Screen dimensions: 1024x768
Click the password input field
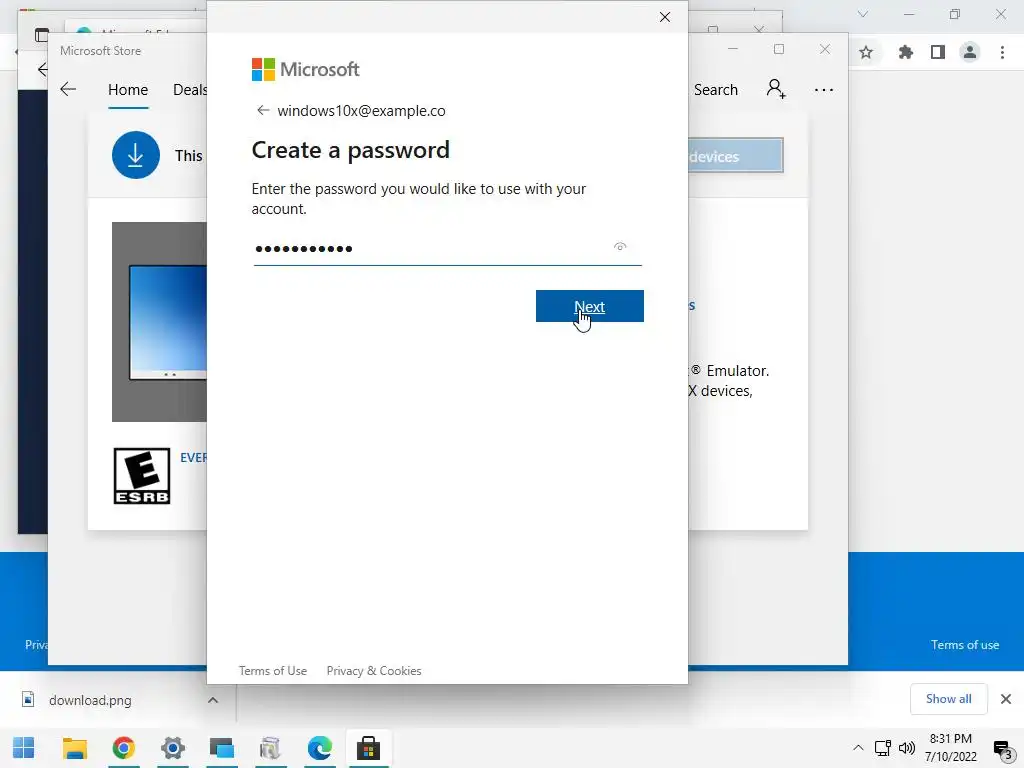point(447,248)
